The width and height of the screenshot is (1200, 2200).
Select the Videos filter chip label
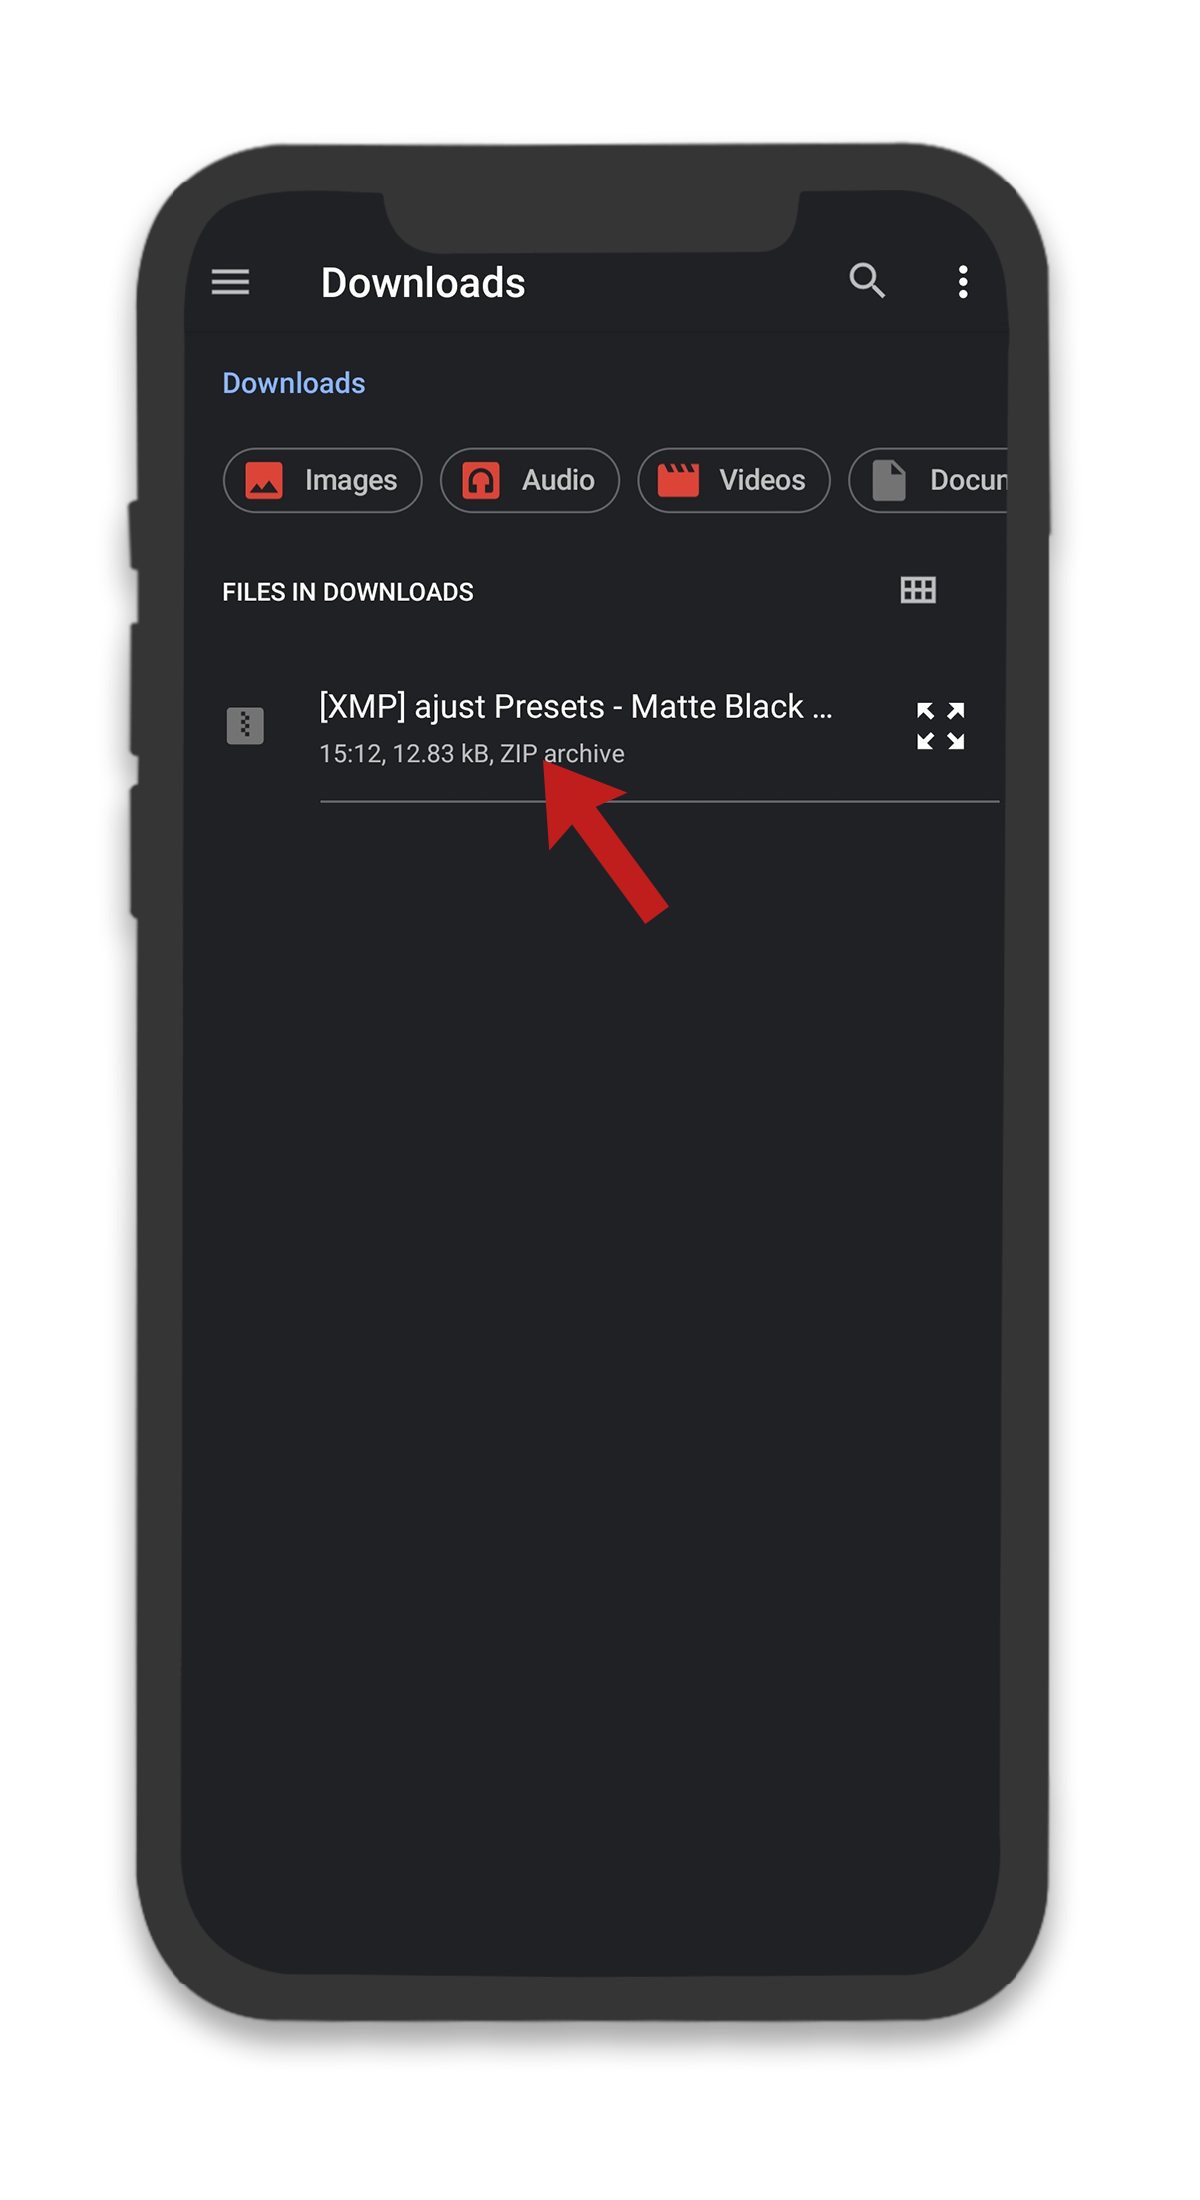click(x=762, y=480)
